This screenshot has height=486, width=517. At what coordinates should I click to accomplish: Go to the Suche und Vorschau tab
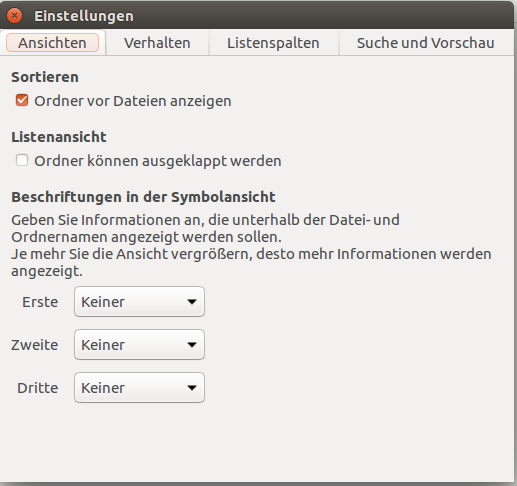[x=426, y=43]
